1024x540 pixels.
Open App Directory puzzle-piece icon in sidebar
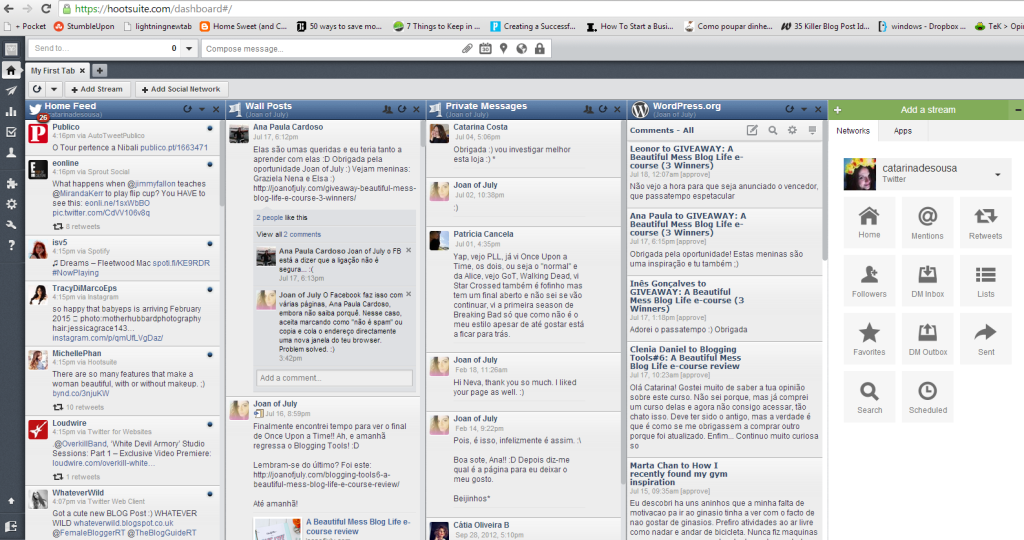pyautogui.click(x=11, y=183)
